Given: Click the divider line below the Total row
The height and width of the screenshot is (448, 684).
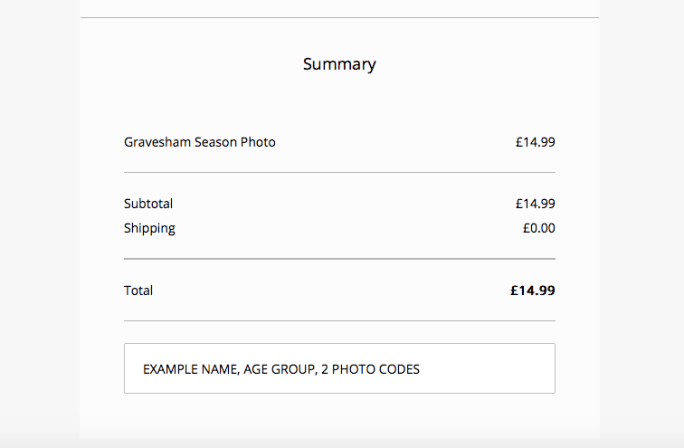Looking at the screenshot, I should [339, 321].
